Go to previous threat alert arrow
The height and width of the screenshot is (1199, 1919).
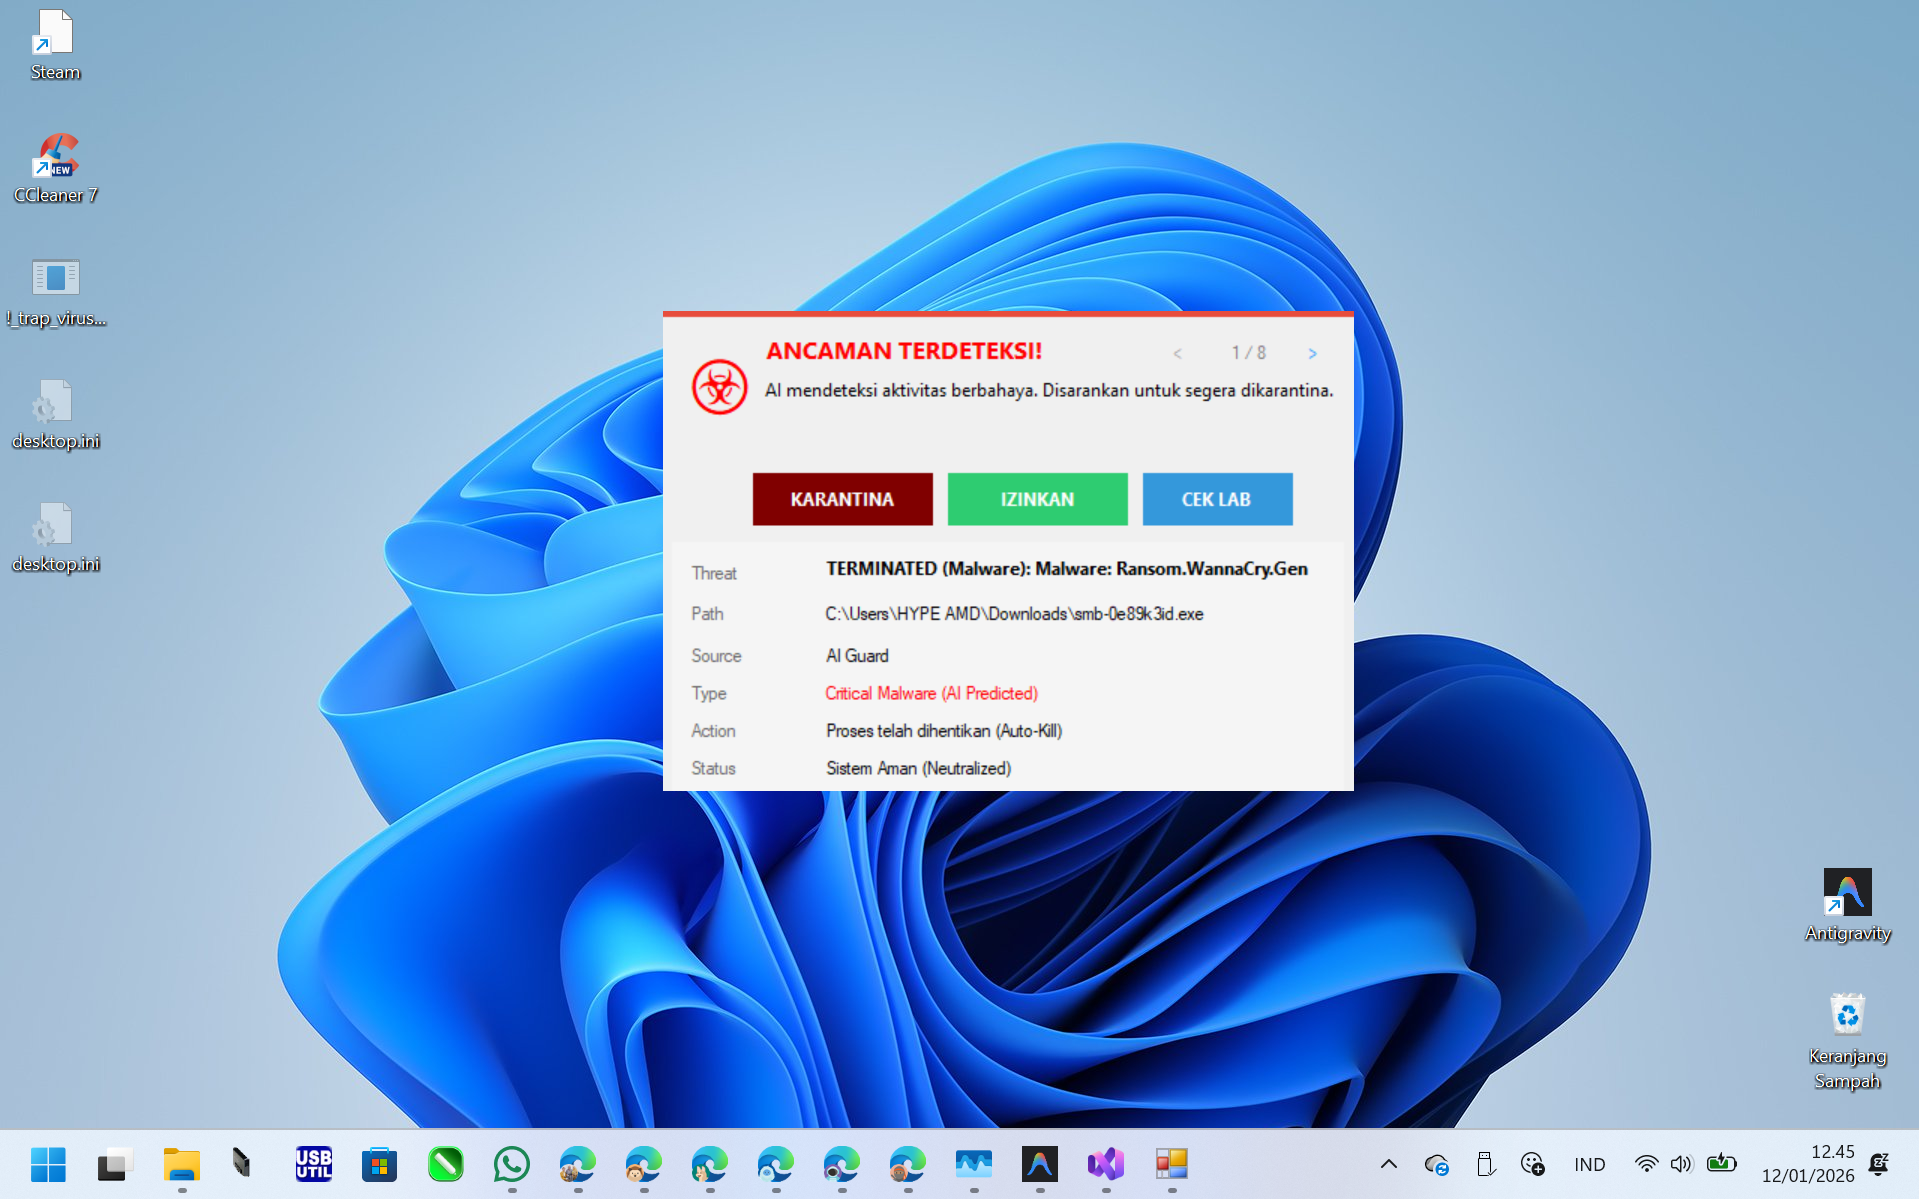[1178, 353]
